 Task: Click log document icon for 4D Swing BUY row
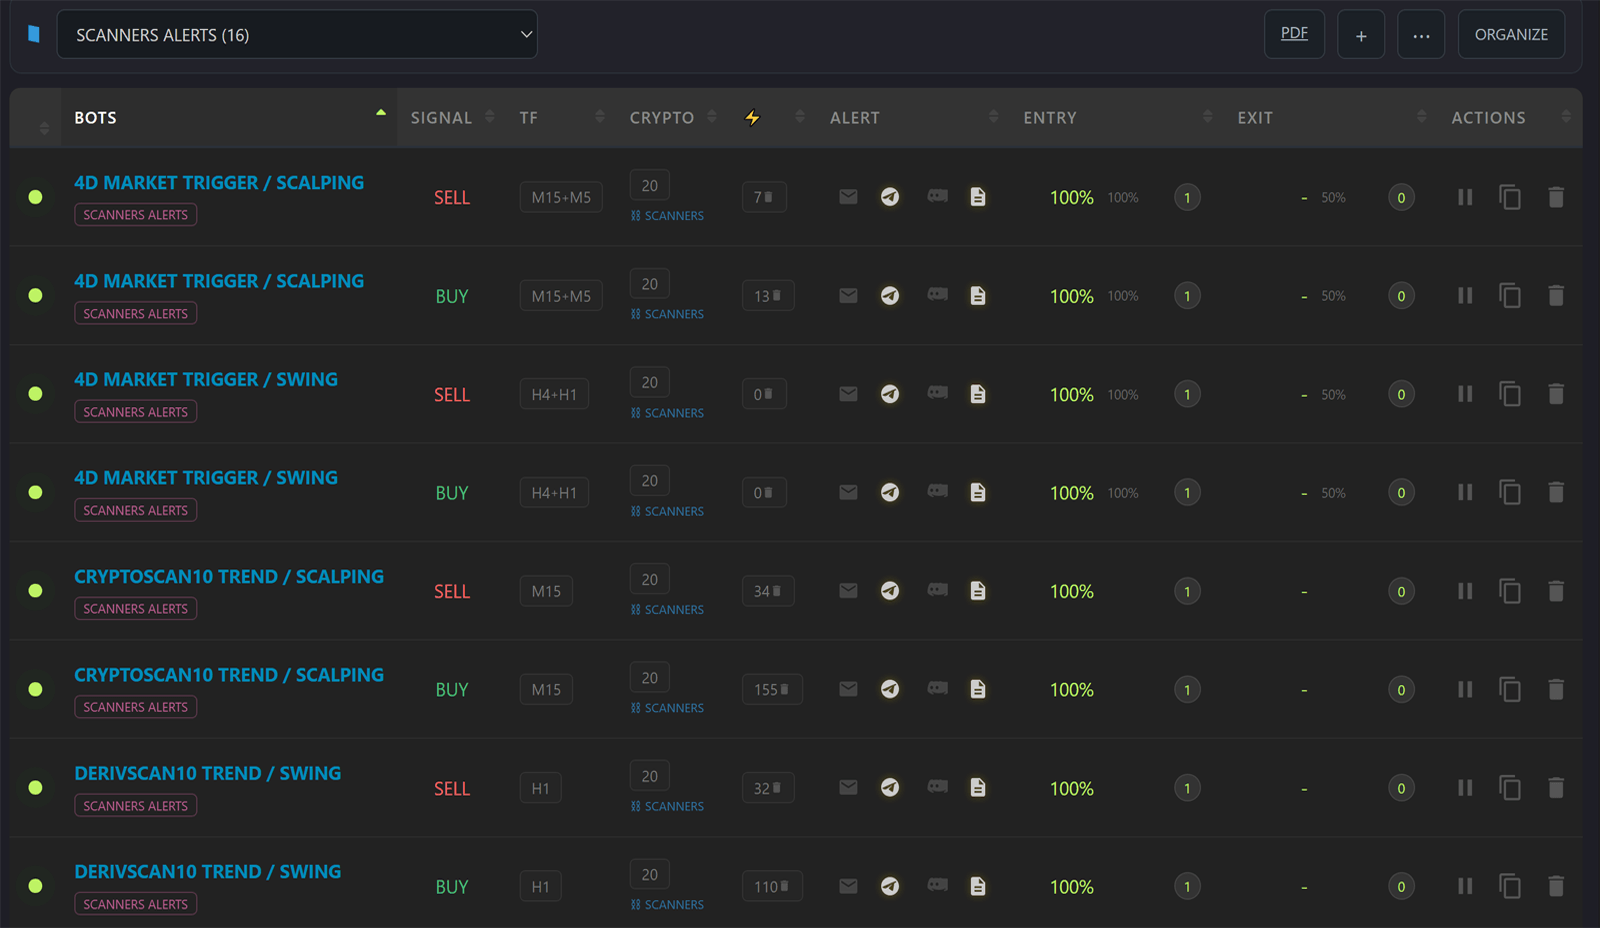[x=978, y=492]
